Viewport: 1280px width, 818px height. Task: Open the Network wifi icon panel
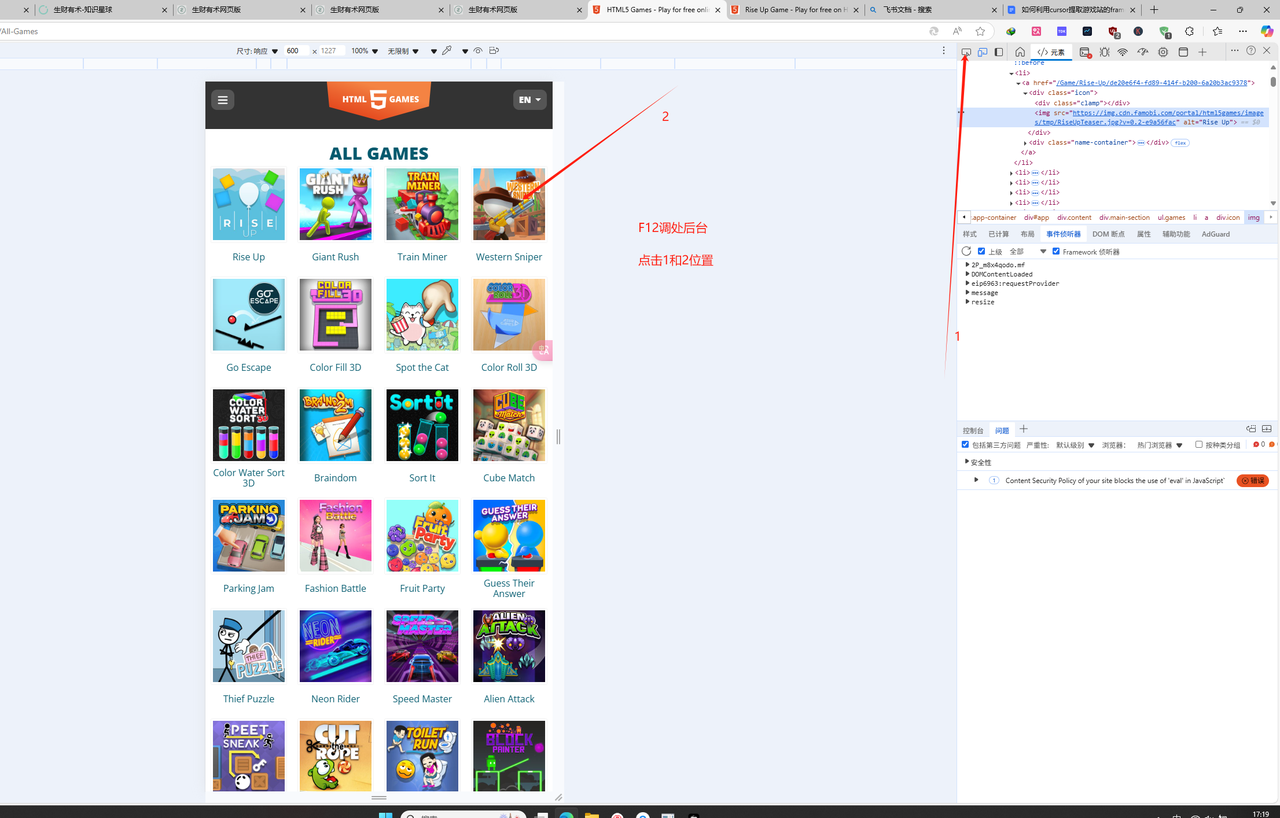point(1123,52)
